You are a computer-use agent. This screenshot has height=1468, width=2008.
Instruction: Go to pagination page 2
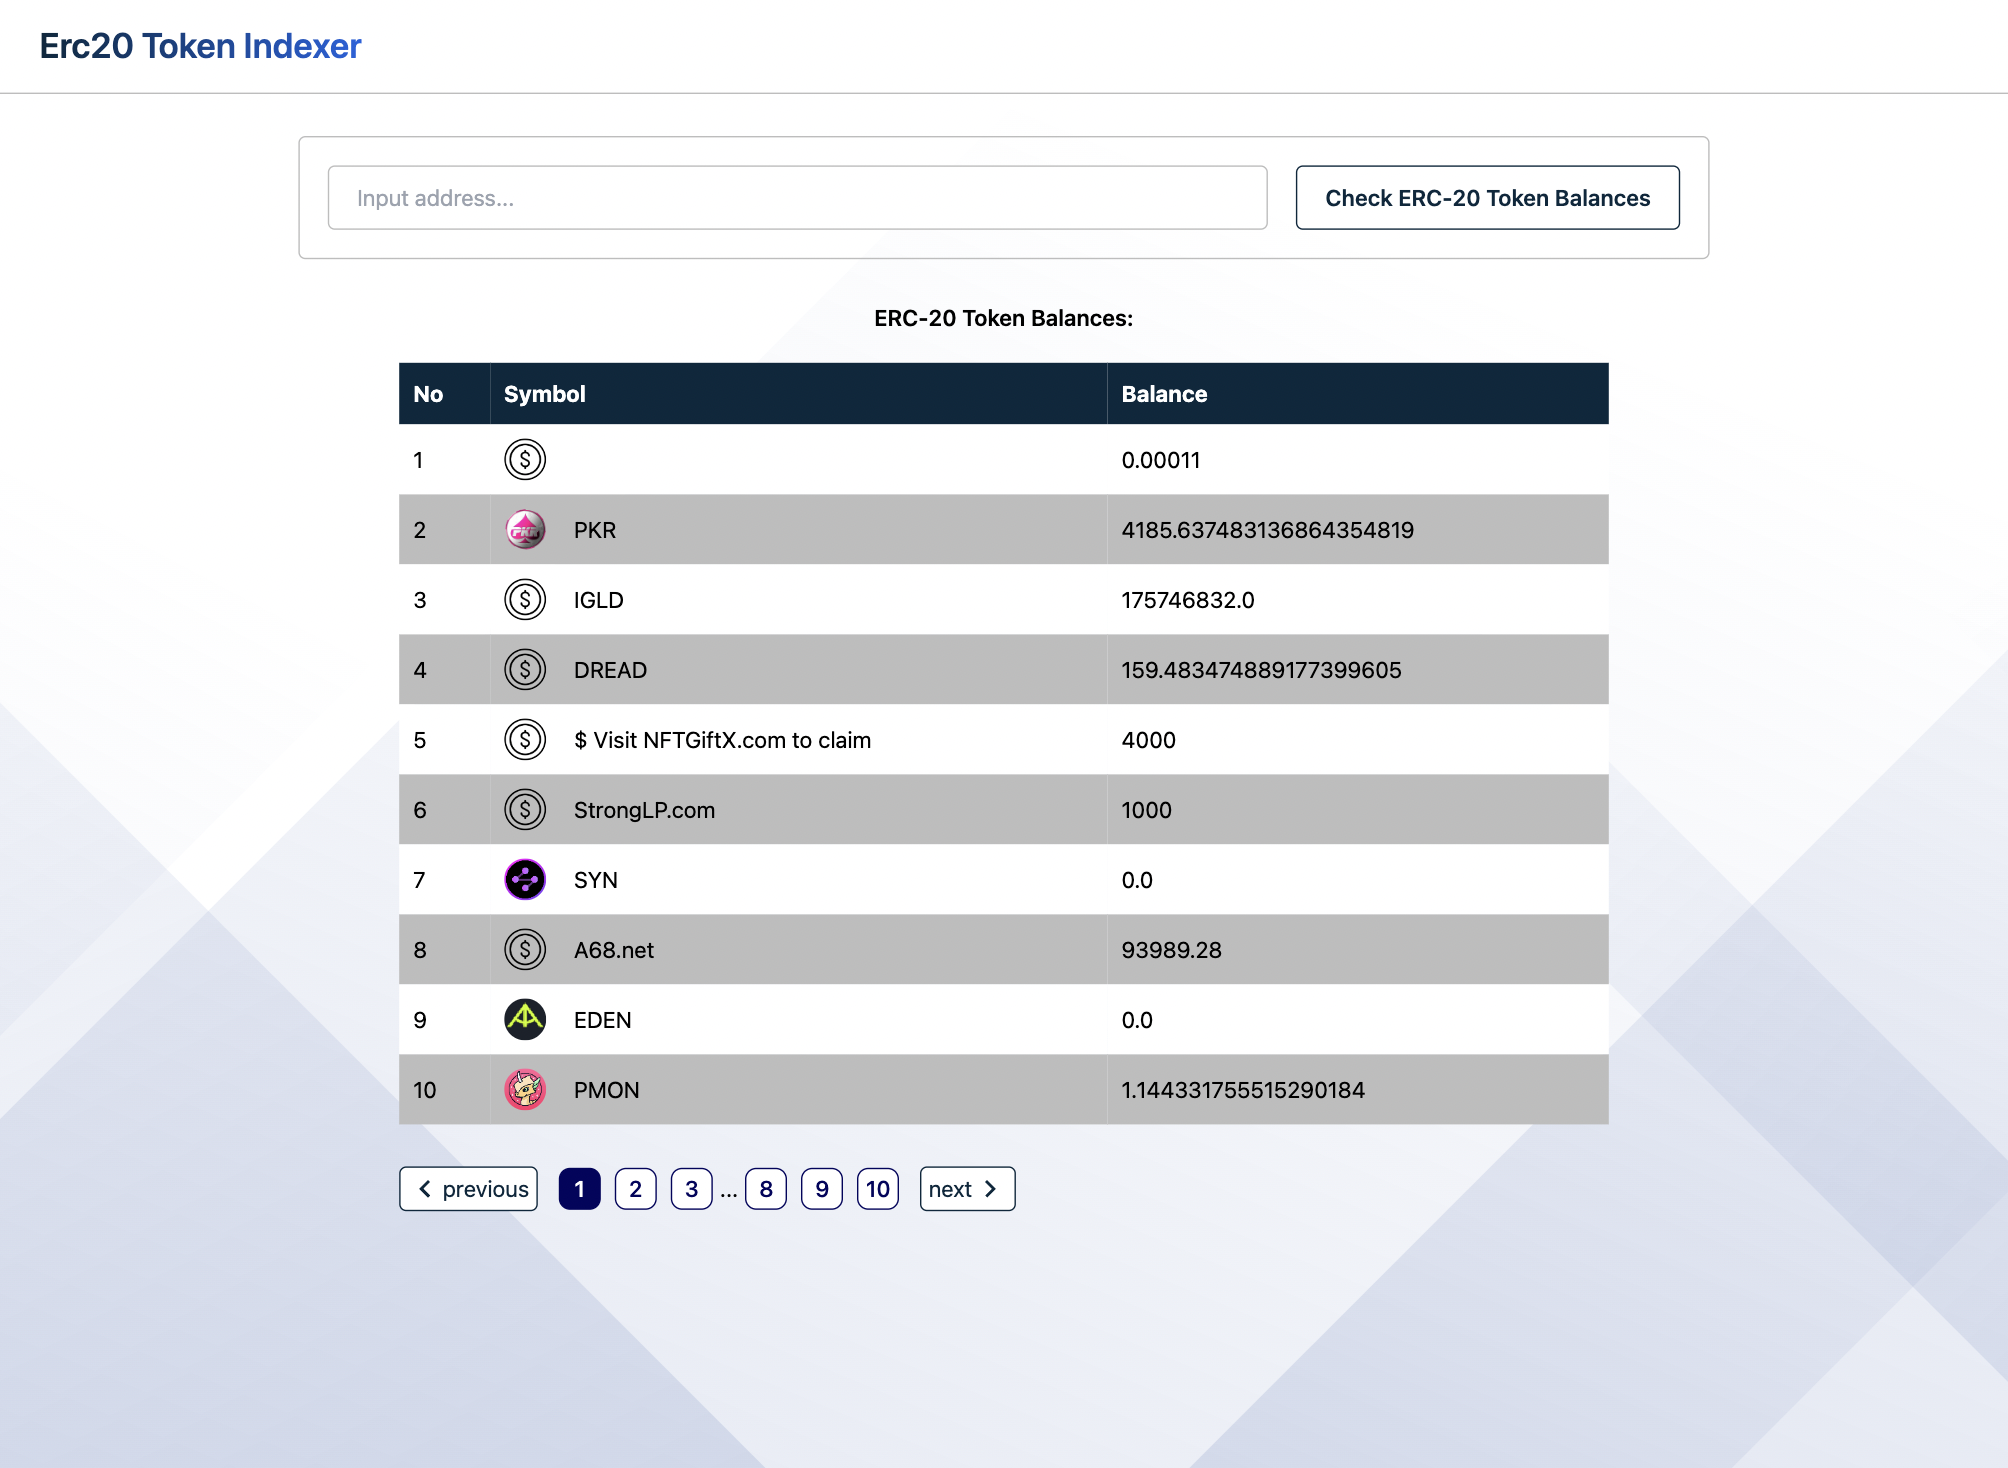(635, 1189)
